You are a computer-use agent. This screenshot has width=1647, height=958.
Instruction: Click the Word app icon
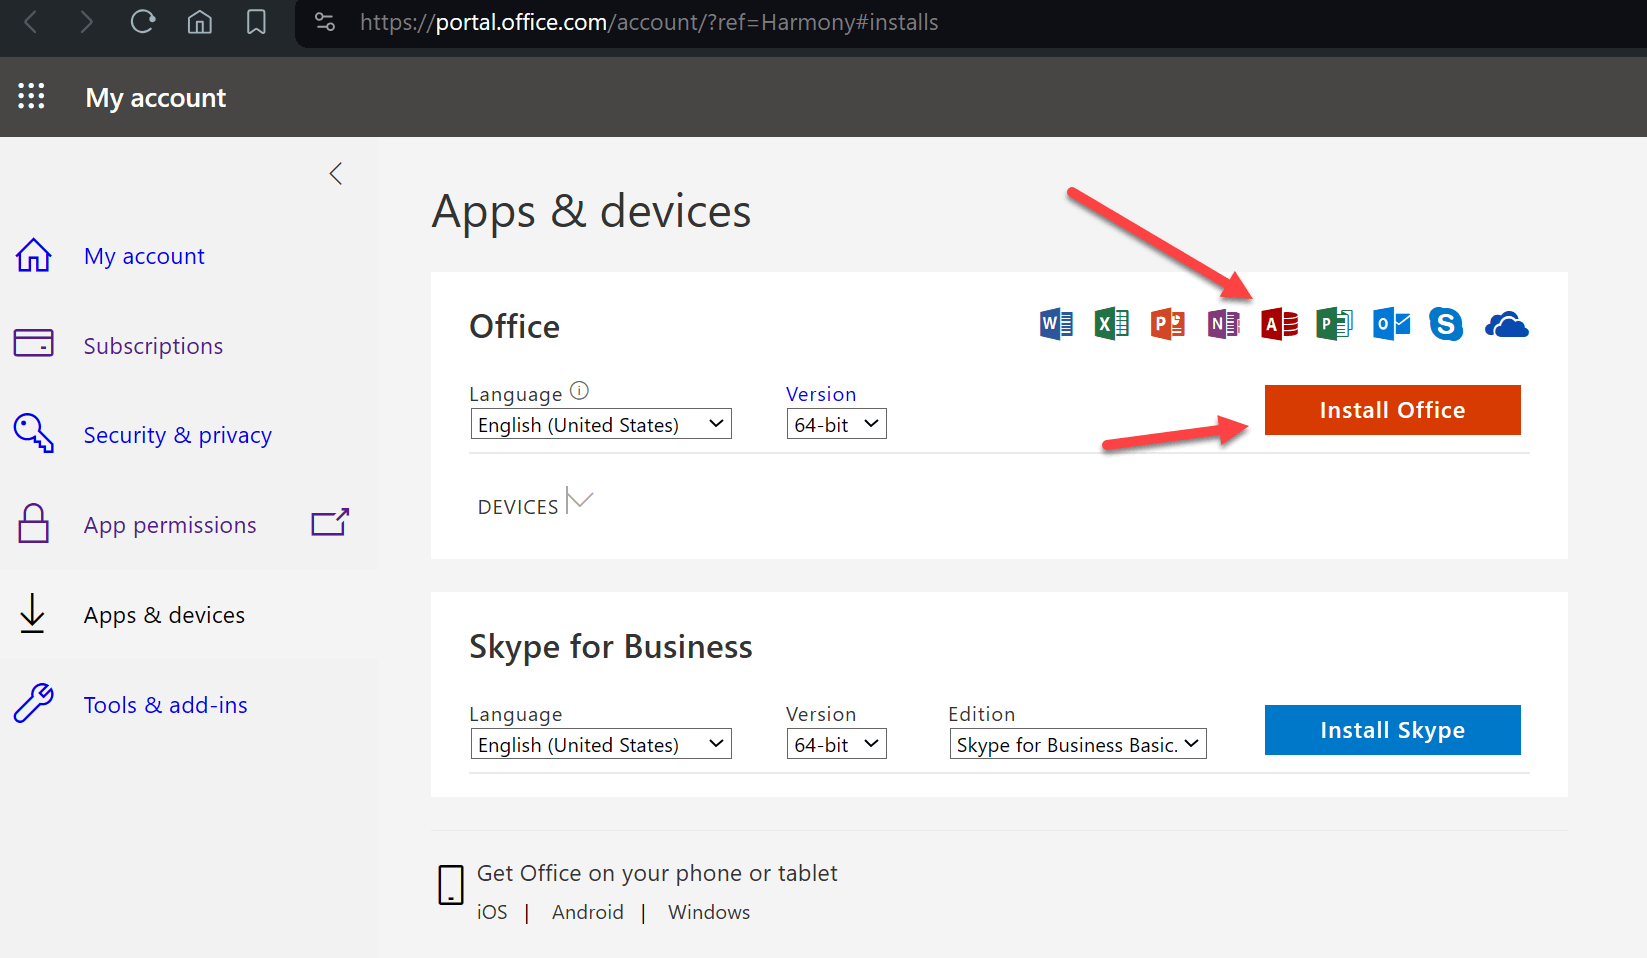click(1056, 324)
